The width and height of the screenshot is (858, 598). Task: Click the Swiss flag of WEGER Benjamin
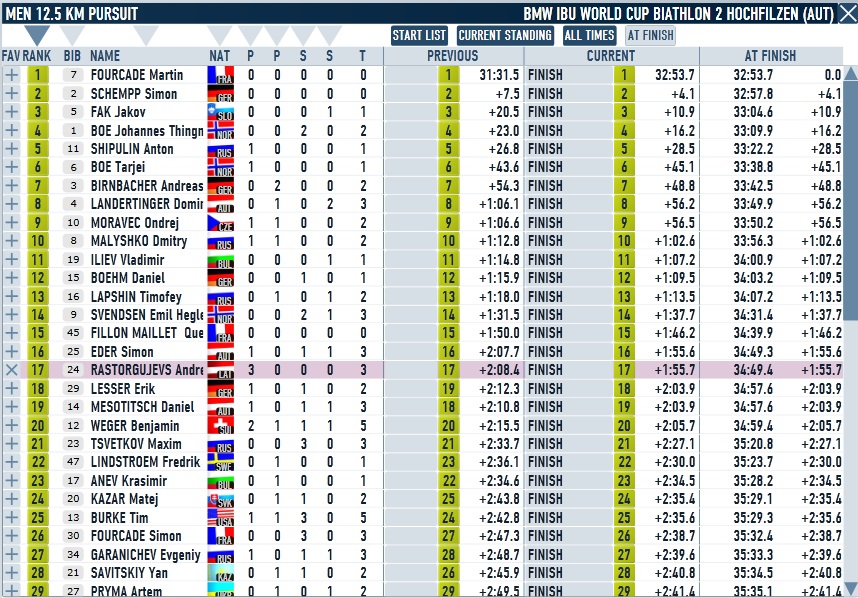click(x=221, y=426)
